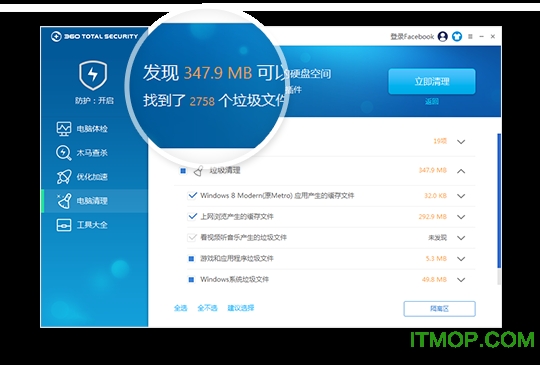Open the 隔离区 button
Image resolution: width=540 pixels, height=365 pixels.
[439, 309]
